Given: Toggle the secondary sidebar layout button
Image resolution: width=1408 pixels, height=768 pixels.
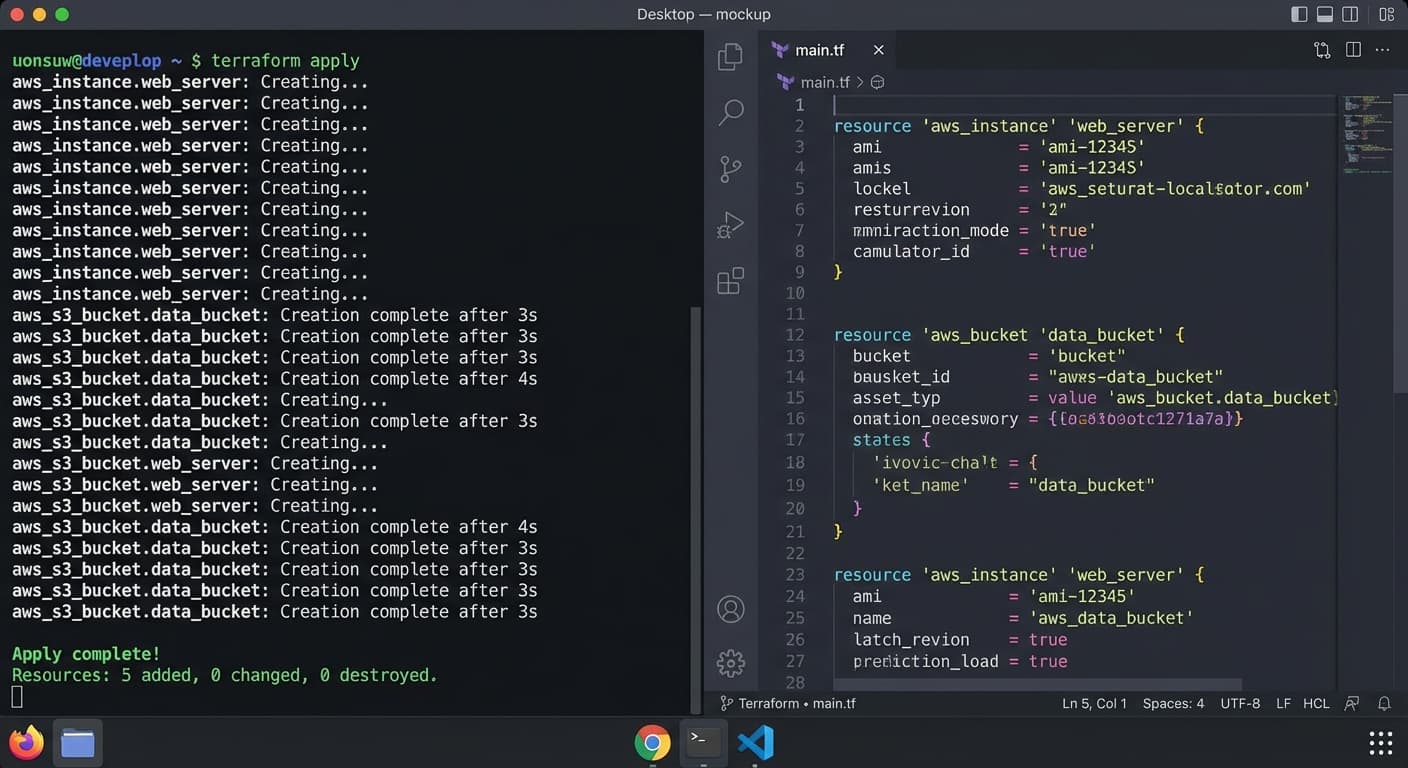Looking at the screenshot, I should pyautogui.click(x=1351, y=14).
